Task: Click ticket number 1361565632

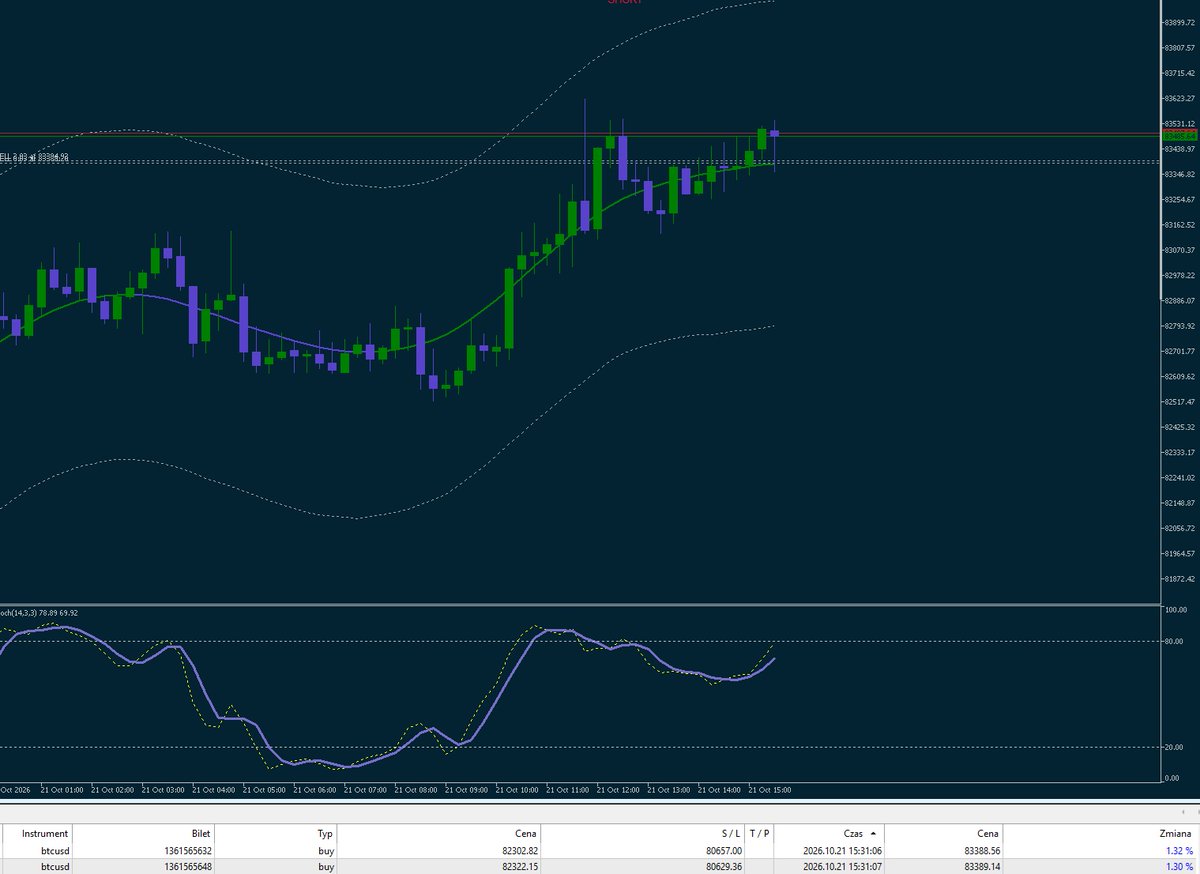Action: coord(186,850)
